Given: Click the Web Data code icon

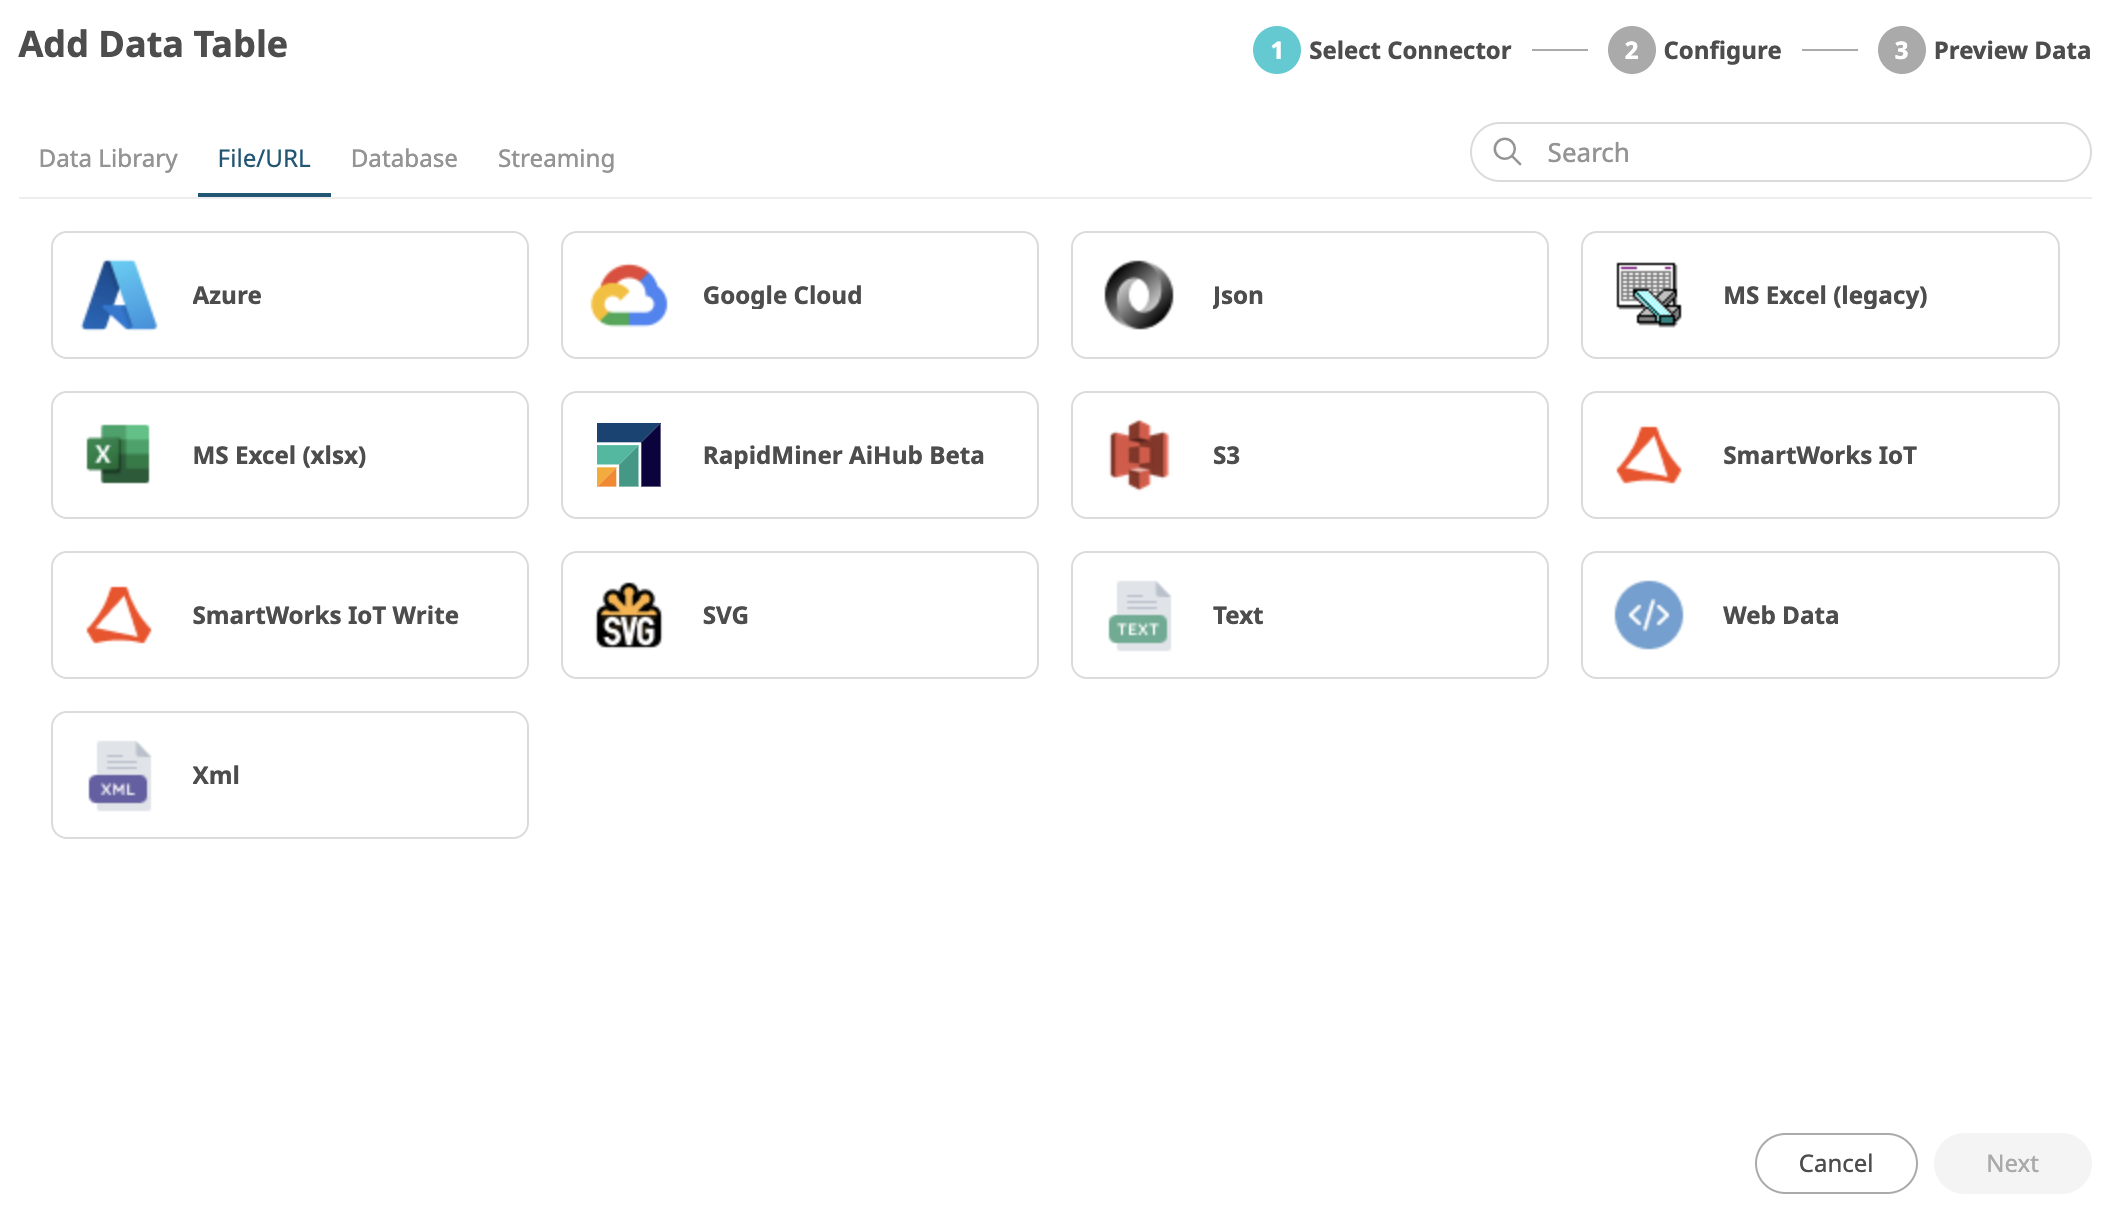Looking at the screenshot, I should pyautogui.click(x=1649, y=615).
